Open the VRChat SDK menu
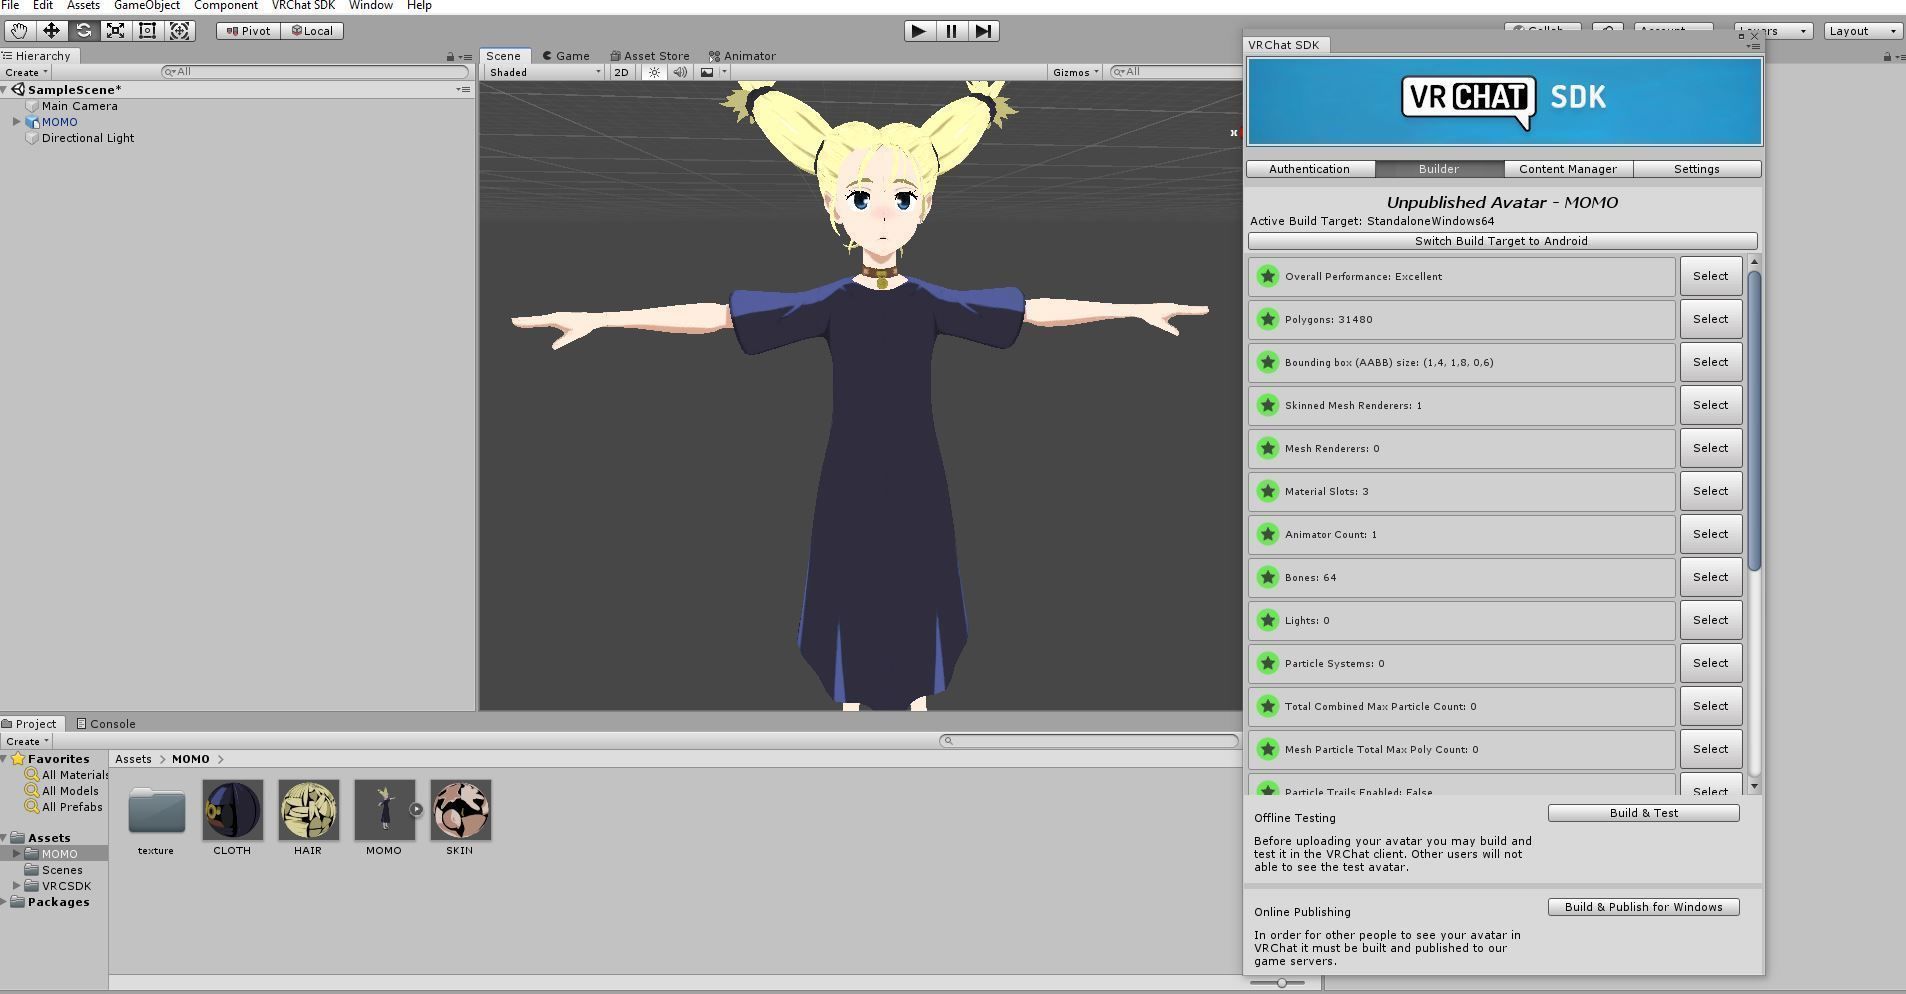 click(303, 6)
